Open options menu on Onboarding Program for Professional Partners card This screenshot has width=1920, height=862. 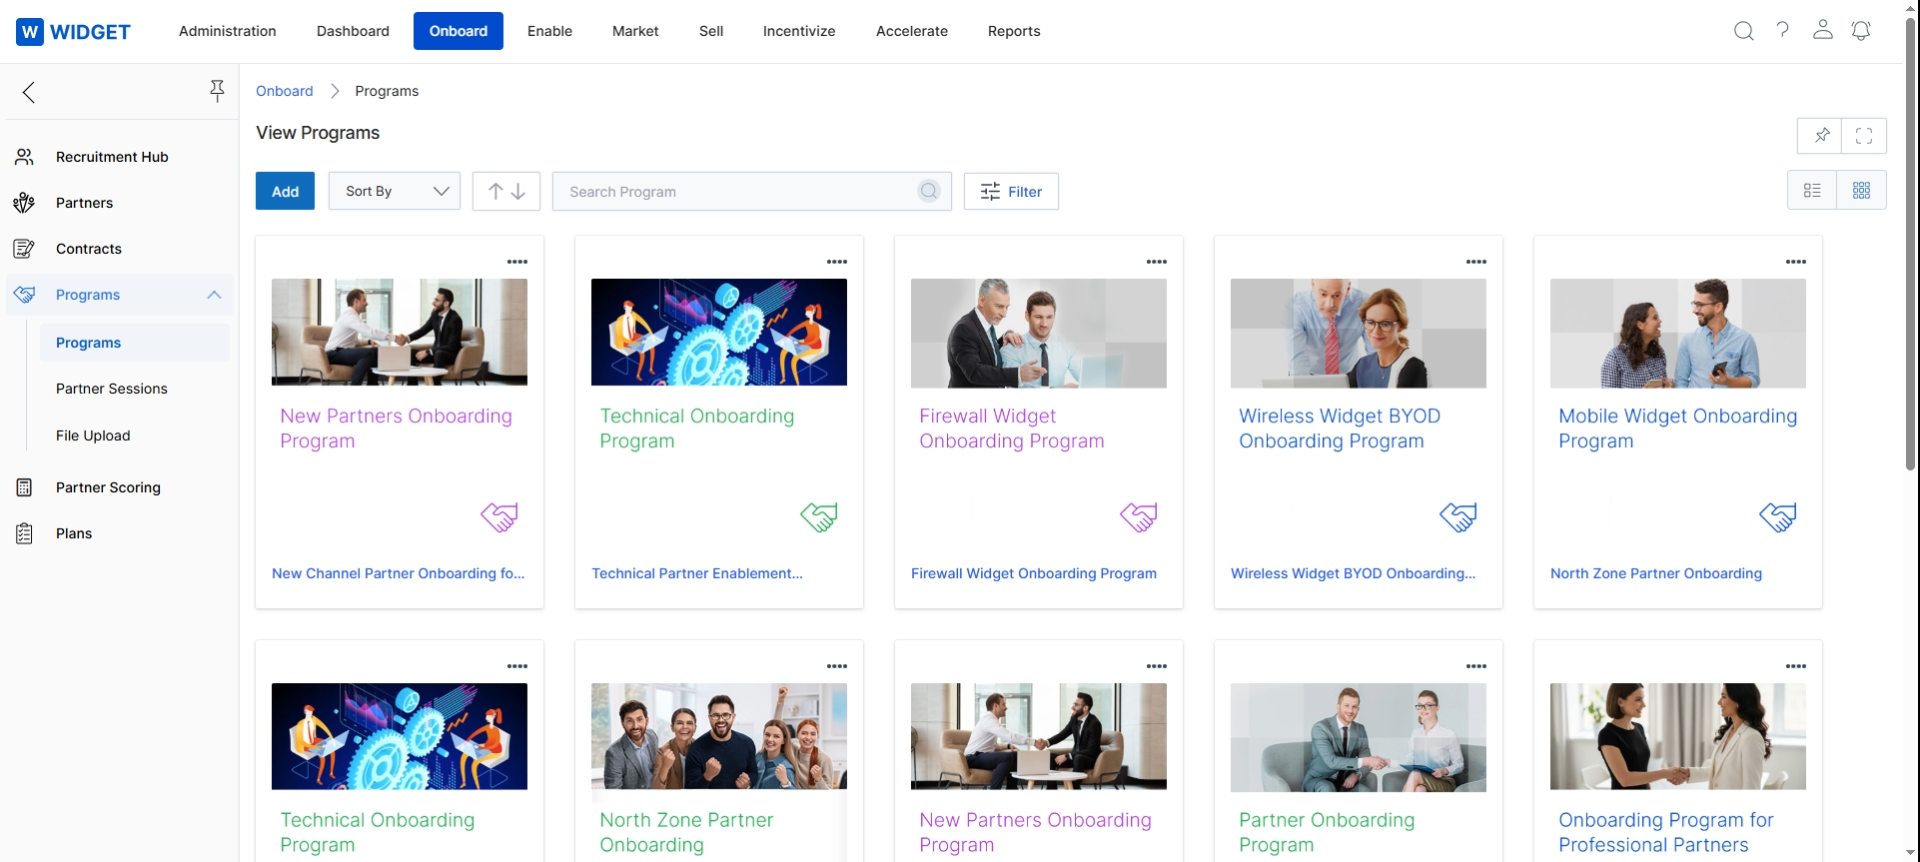coord(1796,666)
